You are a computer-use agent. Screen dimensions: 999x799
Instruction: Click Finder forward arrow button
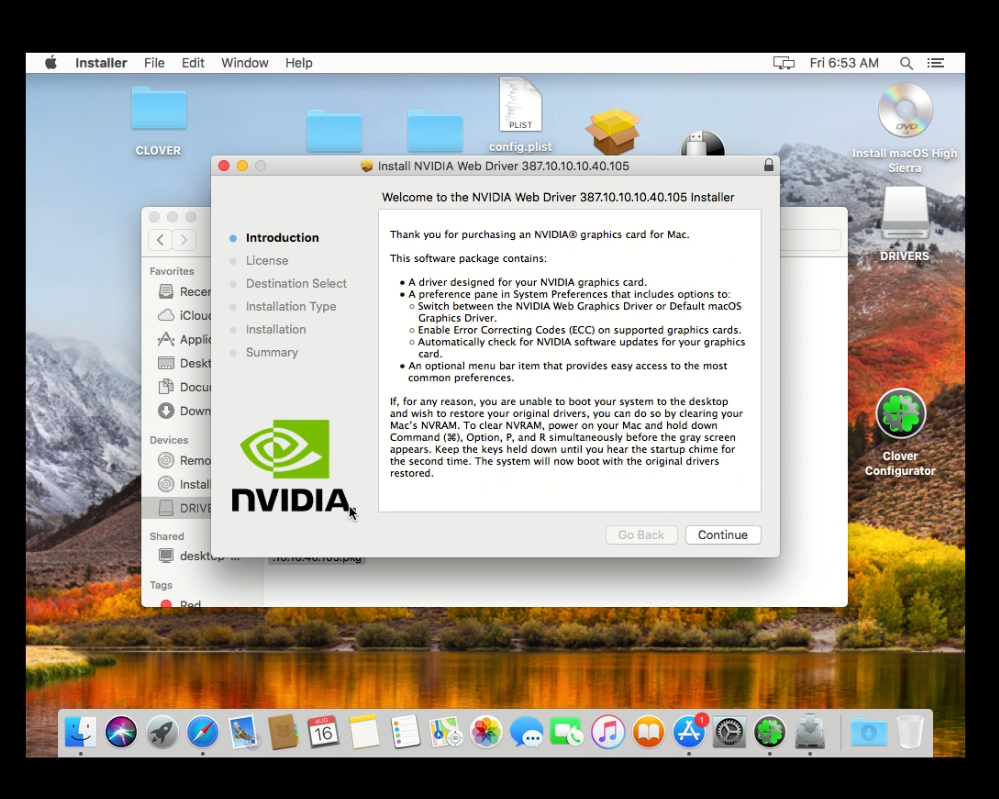[x=183, y=240]
